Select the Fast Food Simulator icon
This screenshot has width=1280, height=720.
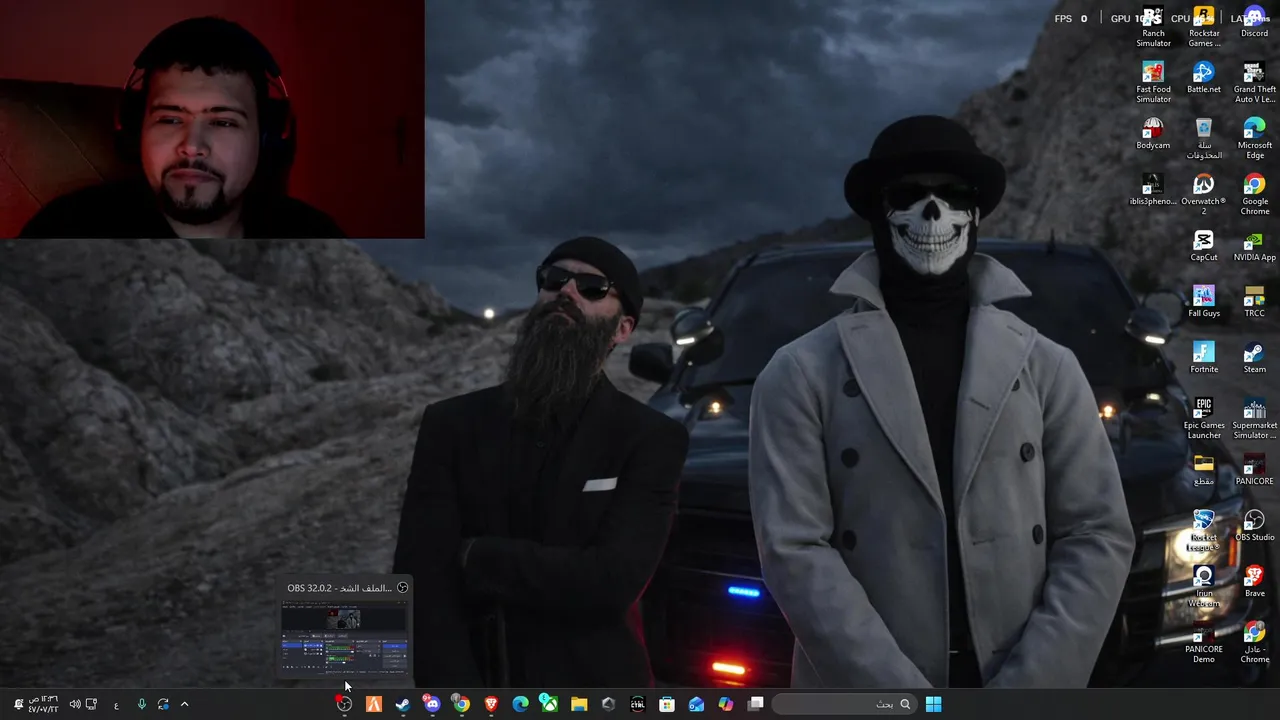tap(1153, 83)
